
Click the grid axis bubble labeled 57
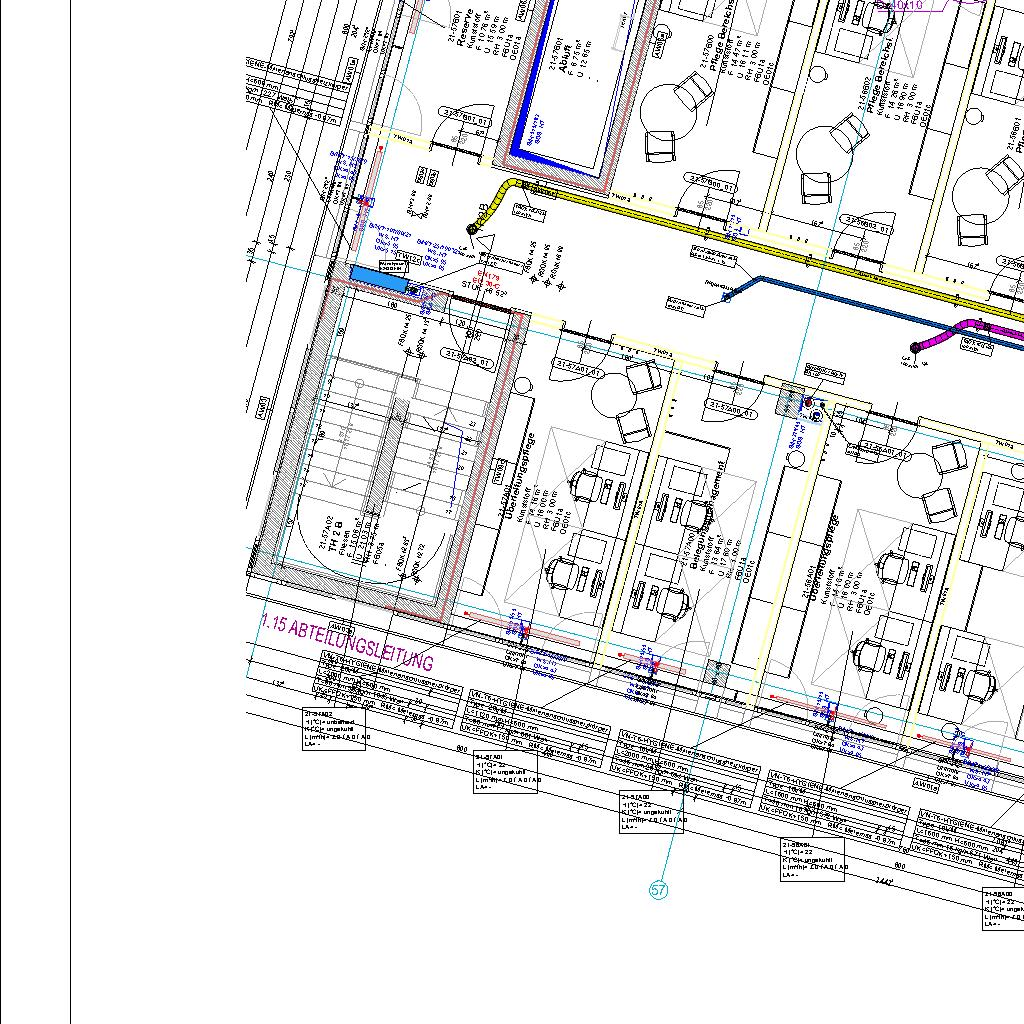click(658, 890)
